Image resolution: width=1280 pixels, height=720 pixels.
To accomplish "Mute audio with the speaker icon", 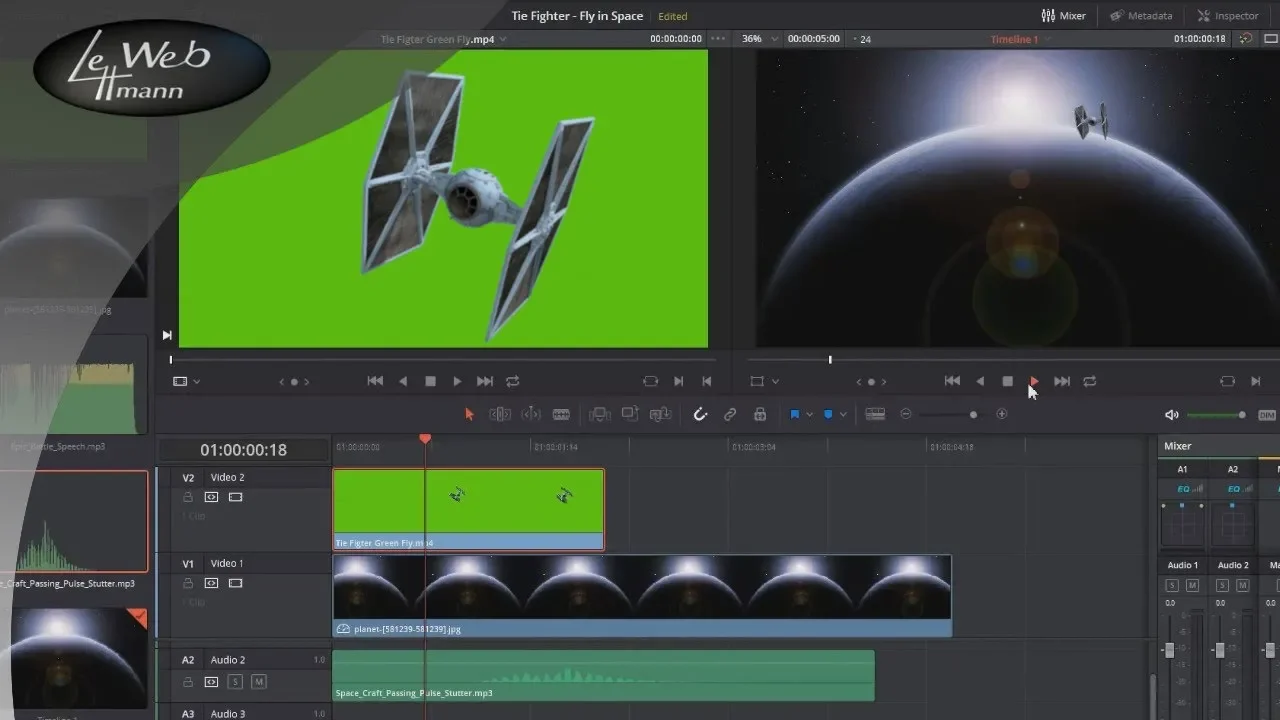I will pos(1172,415).
